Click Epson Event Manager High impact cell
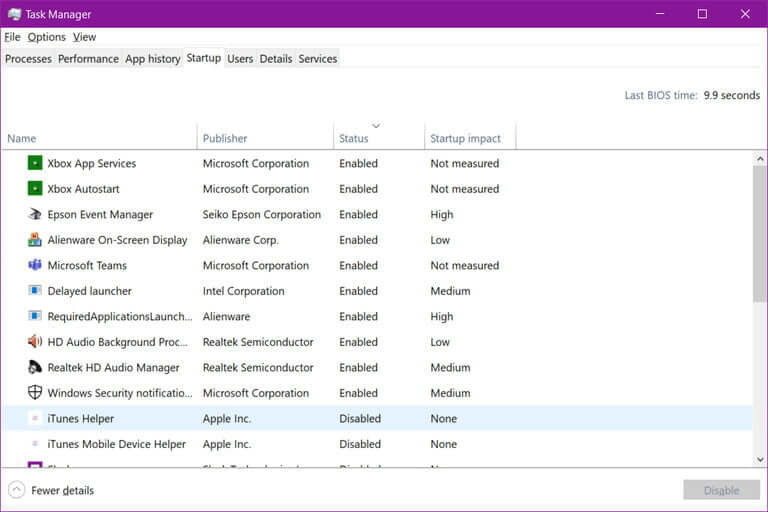The height and width of the screenshot is (512, 768). point(442,215)
